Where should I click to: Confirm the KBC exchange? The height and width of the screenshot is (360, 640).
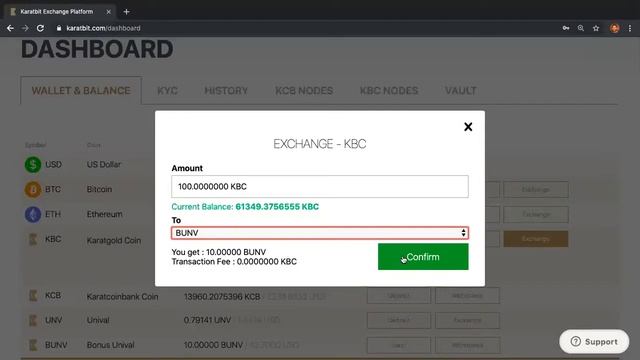click(423, 257)
